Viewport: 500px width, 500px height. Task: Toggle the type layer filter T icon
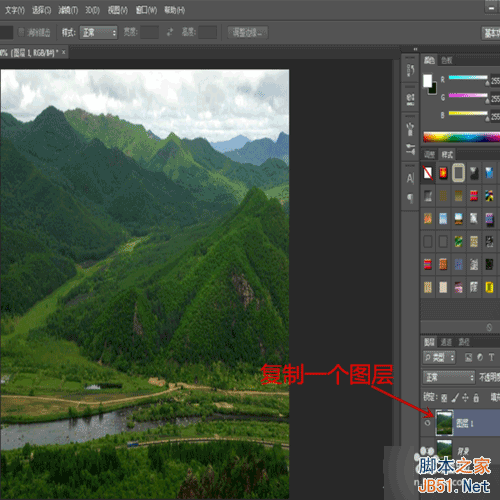[x=491, y=358]
